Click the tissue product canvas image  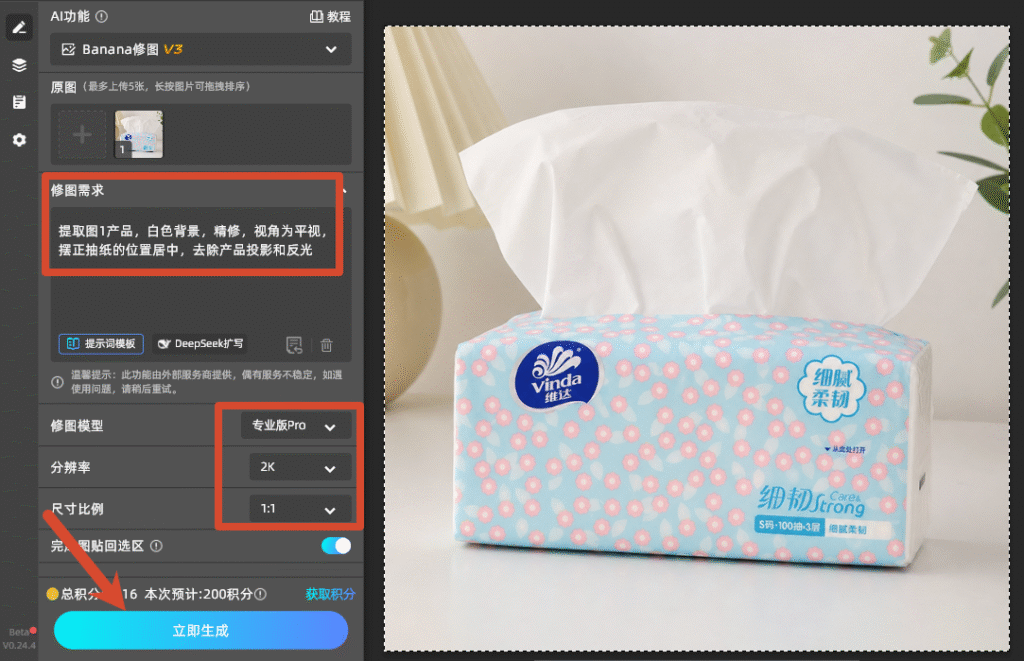(x=697, y=338)
